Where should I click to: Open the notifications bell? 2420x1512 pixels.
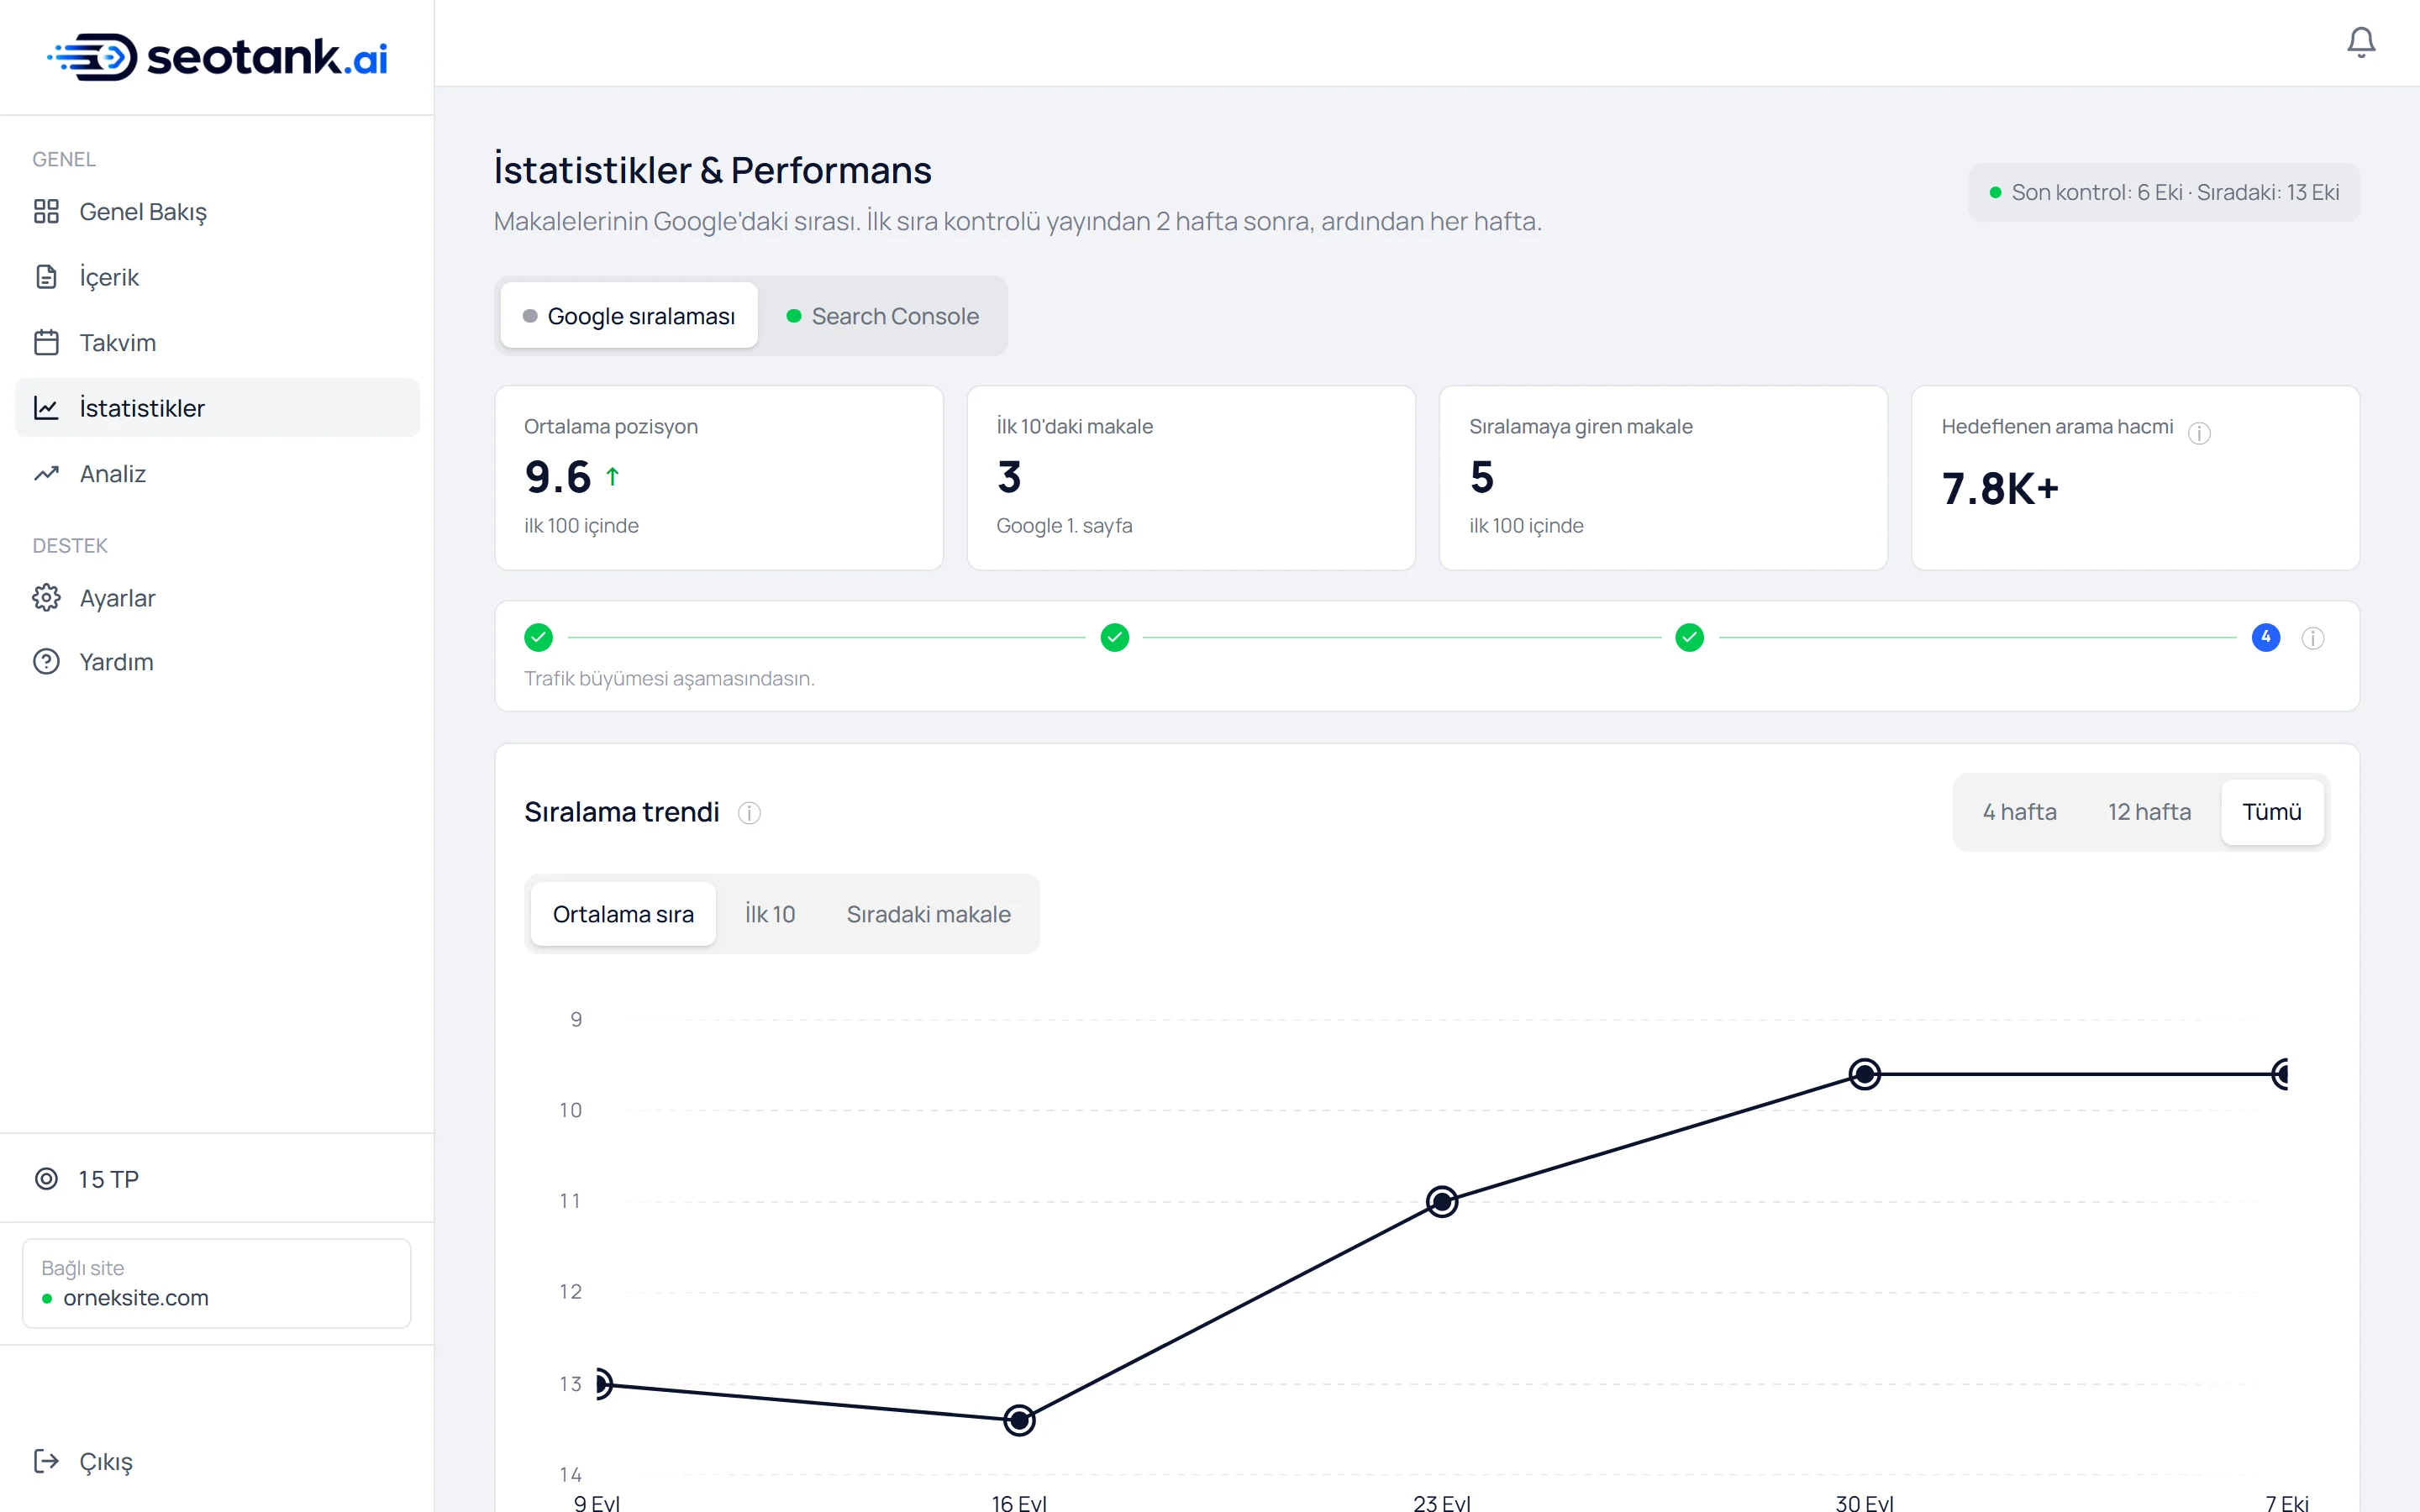click(x=2360, y=42)
